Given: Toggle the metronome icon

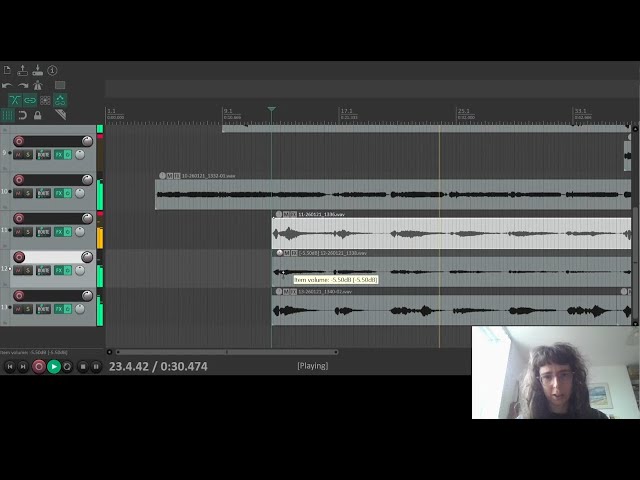Looking at the screenshot, I should pyautogui.click(x=38, y=85).
